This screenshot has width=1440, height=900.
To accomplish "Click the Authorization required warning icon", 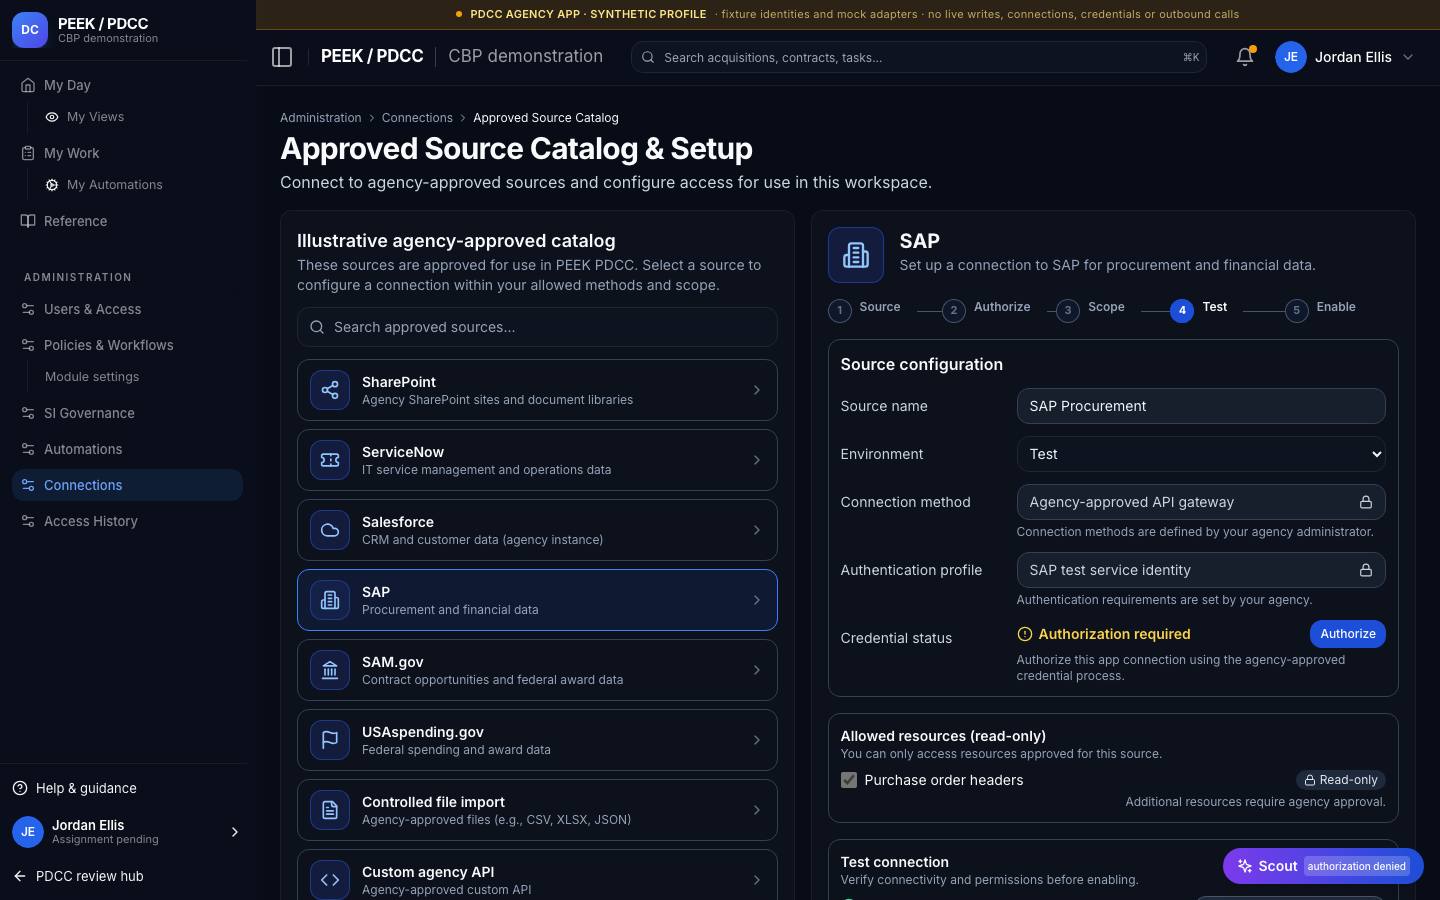I will [x=1024, y=634].
